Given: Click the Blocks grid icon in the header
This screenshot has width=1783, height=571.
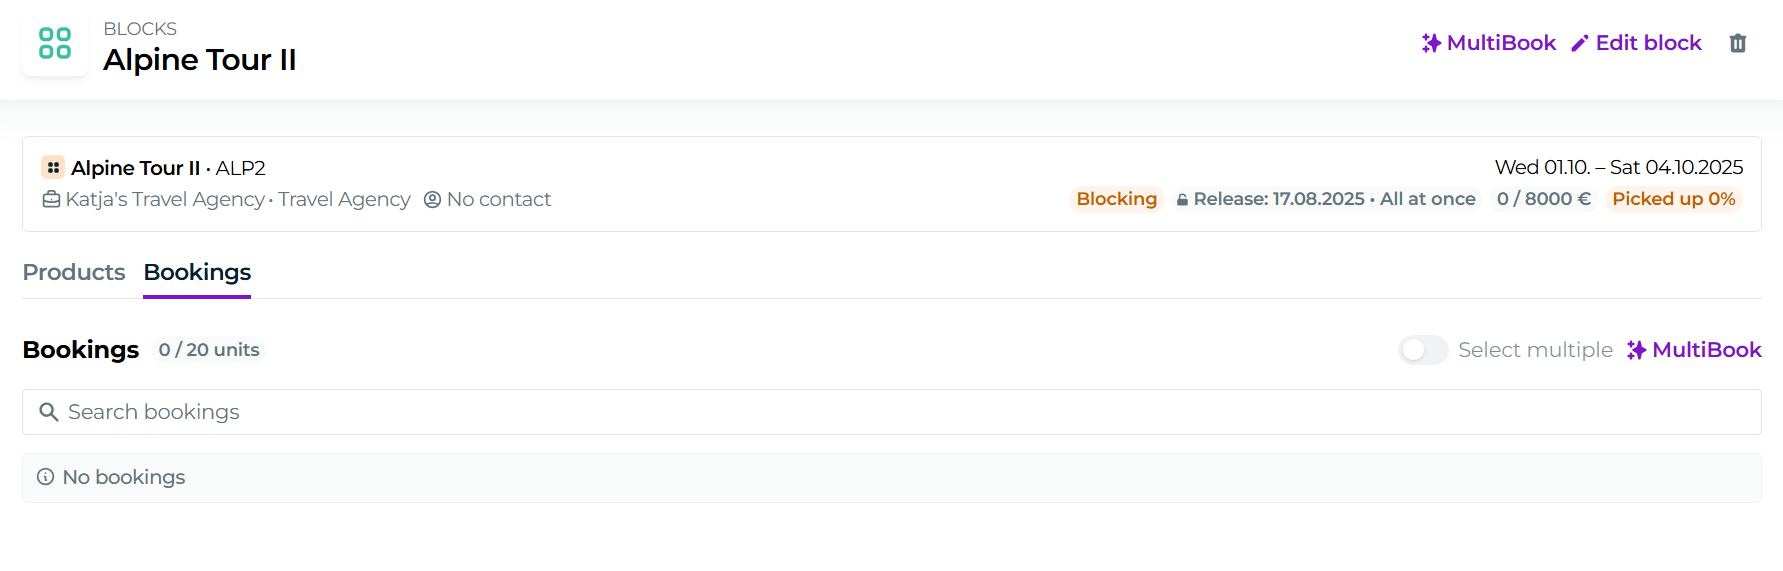Looking at the screenshot, I should (55, 43).
